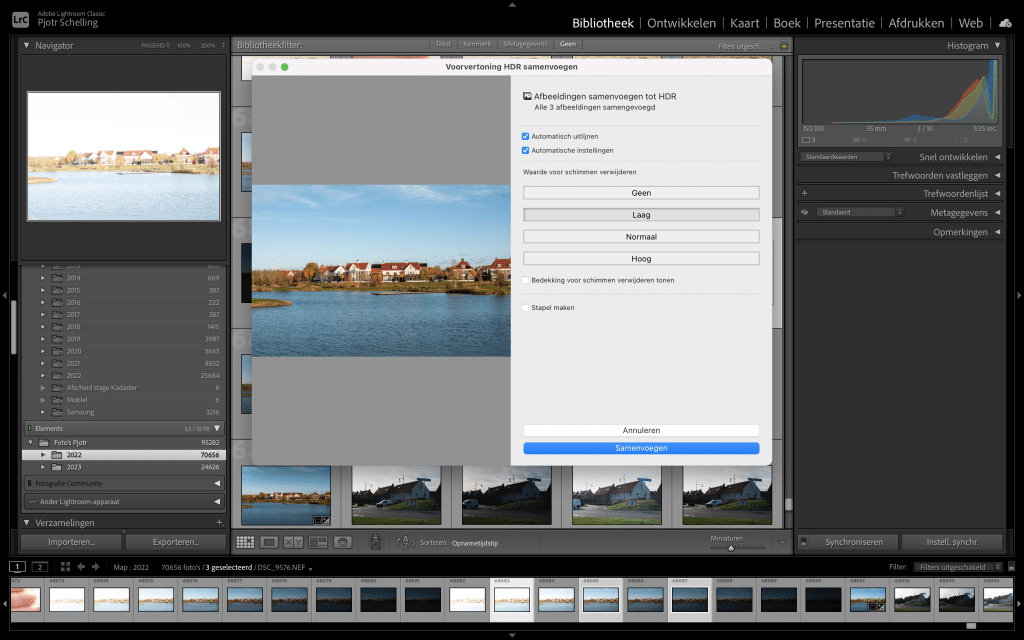Toggle the auto-sync switch beside Synchroniseren

click(x=804, y=542)
